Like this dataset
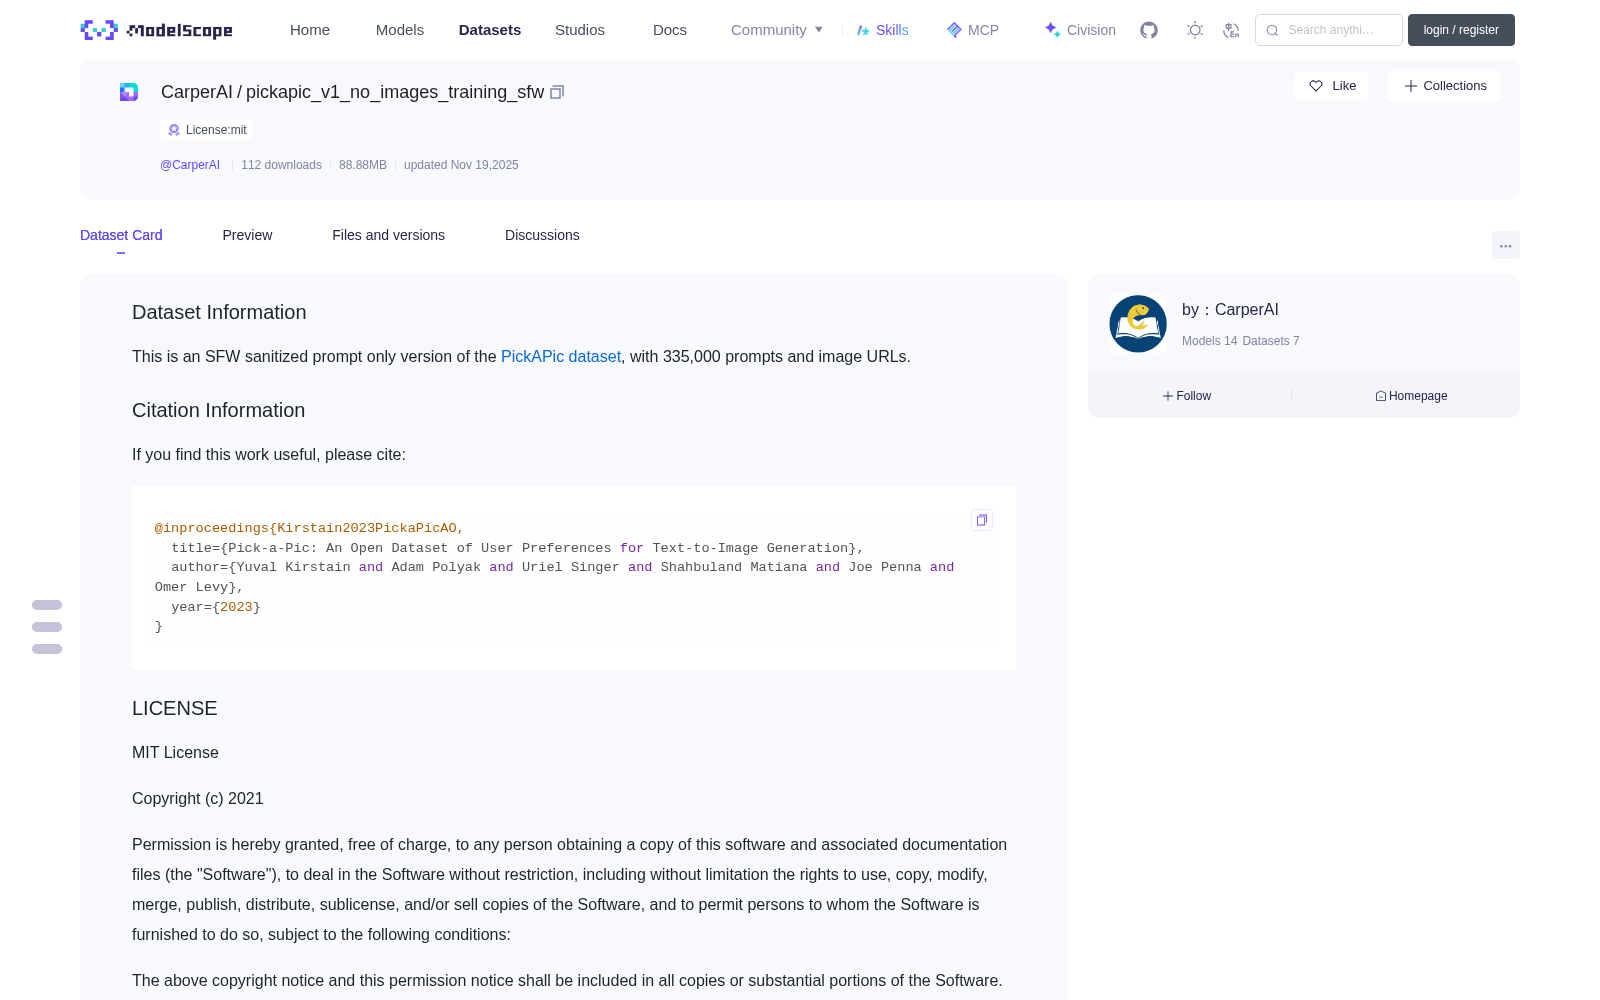Viewport: 1600px width, 1000px height. [1331, 86]
